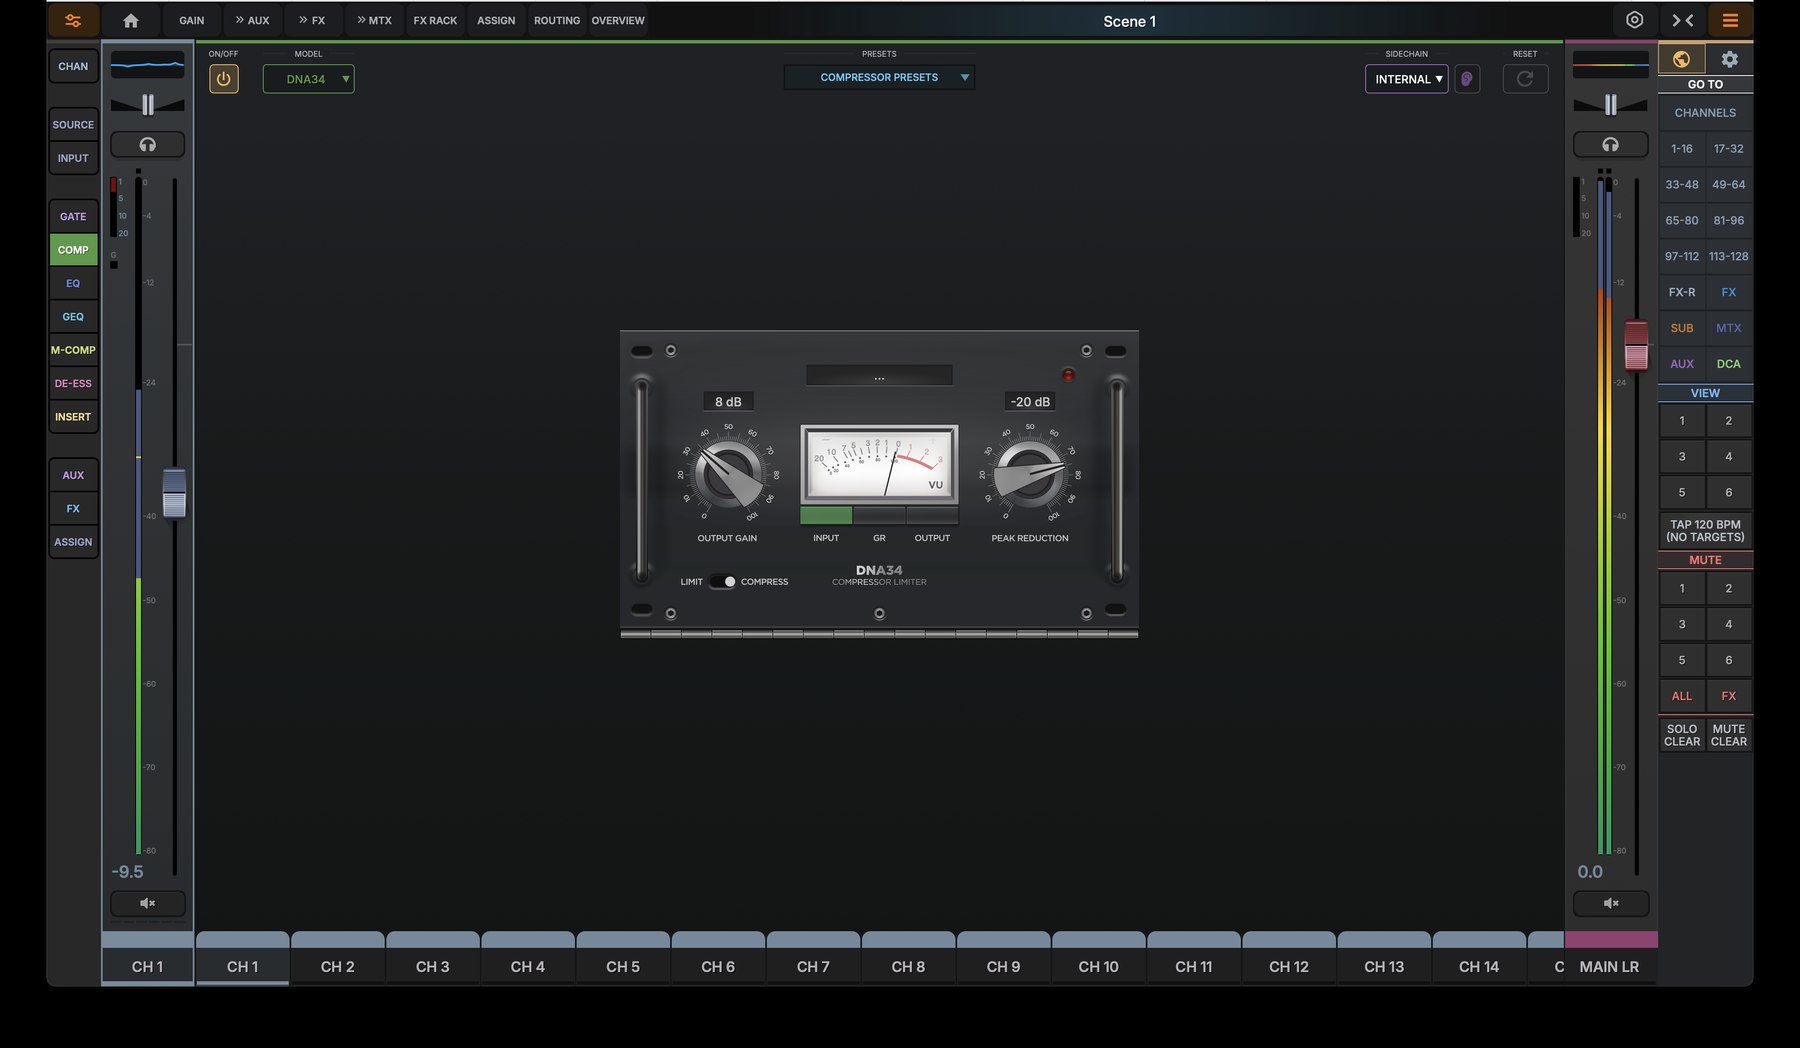Open the GATE section
Viewport: 1800px width, 1048px height.
click(73, 216)
